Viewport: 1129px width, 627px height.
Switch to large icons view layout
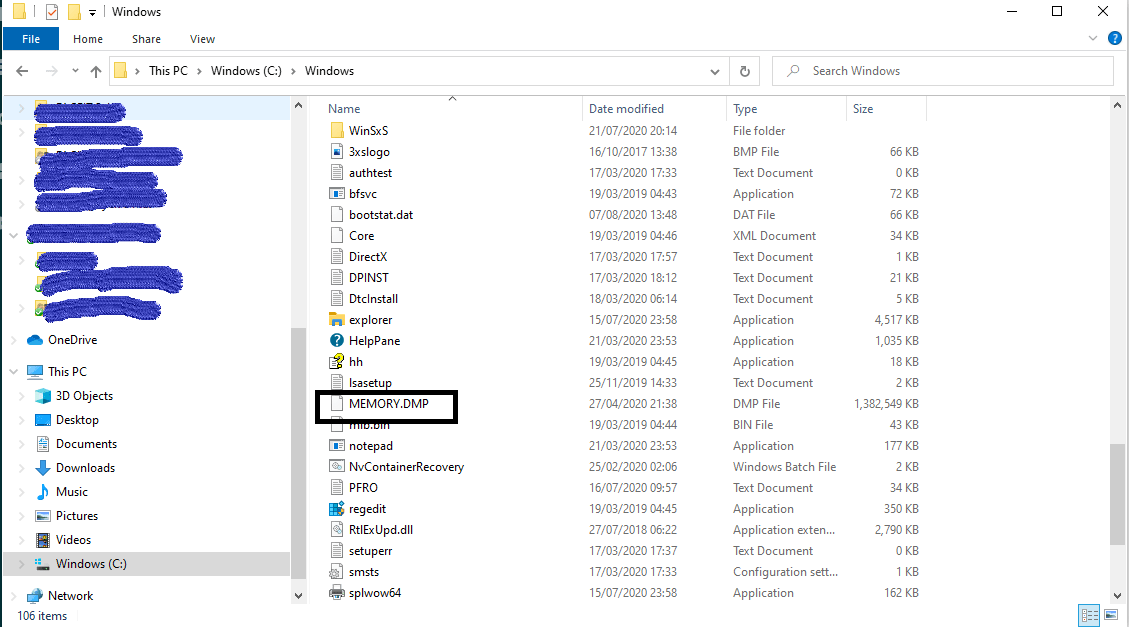pyautogui.click(x=1111, y=615)
